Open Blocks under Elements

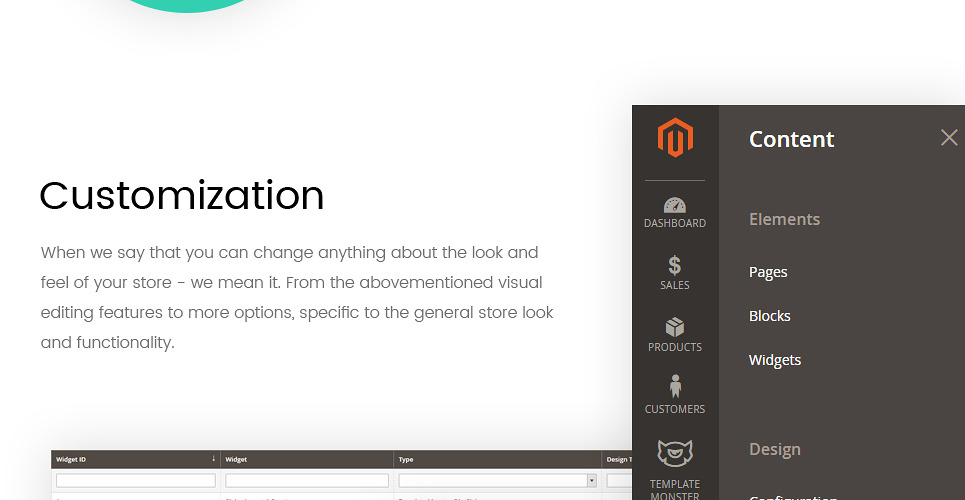click(769, 316)
